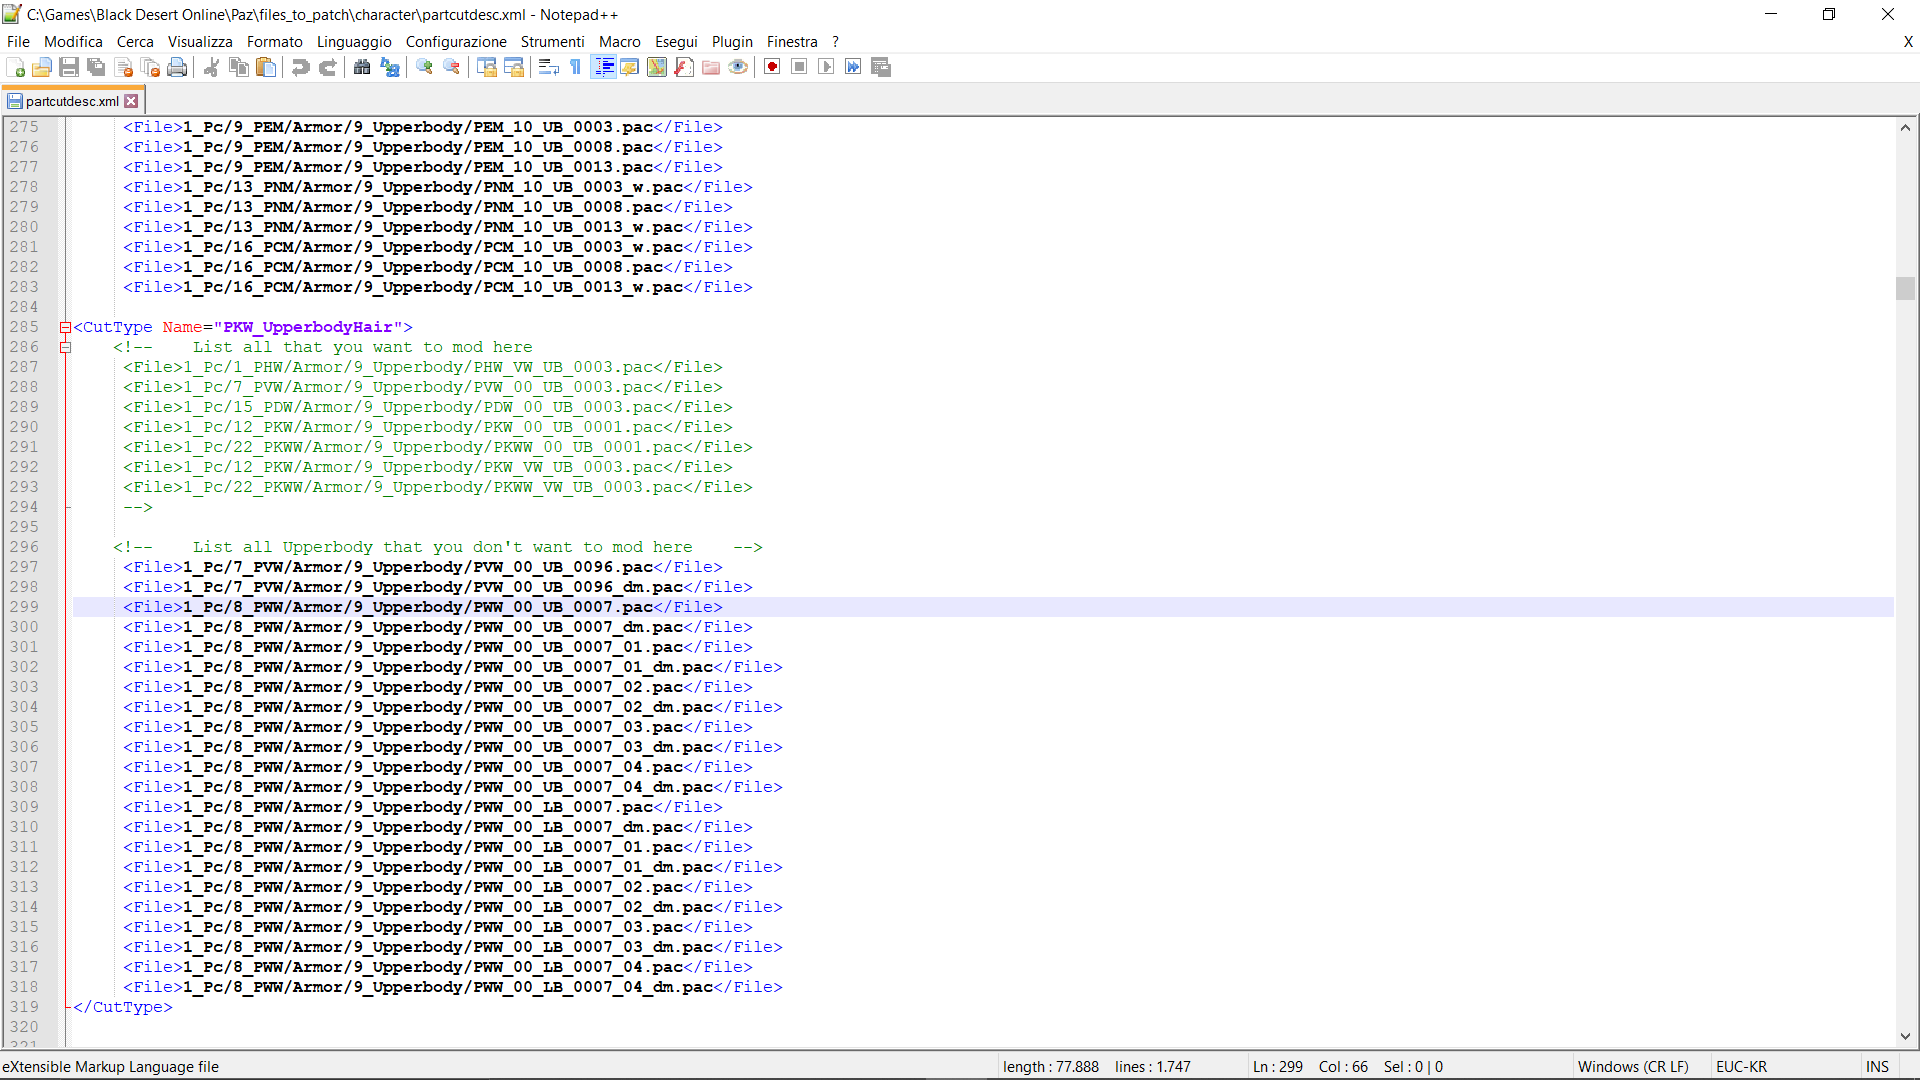The height and width of the screenshot is (1080, 1920).
Task: Open Find dialog via binoculars icon
Action: (362, 67)
